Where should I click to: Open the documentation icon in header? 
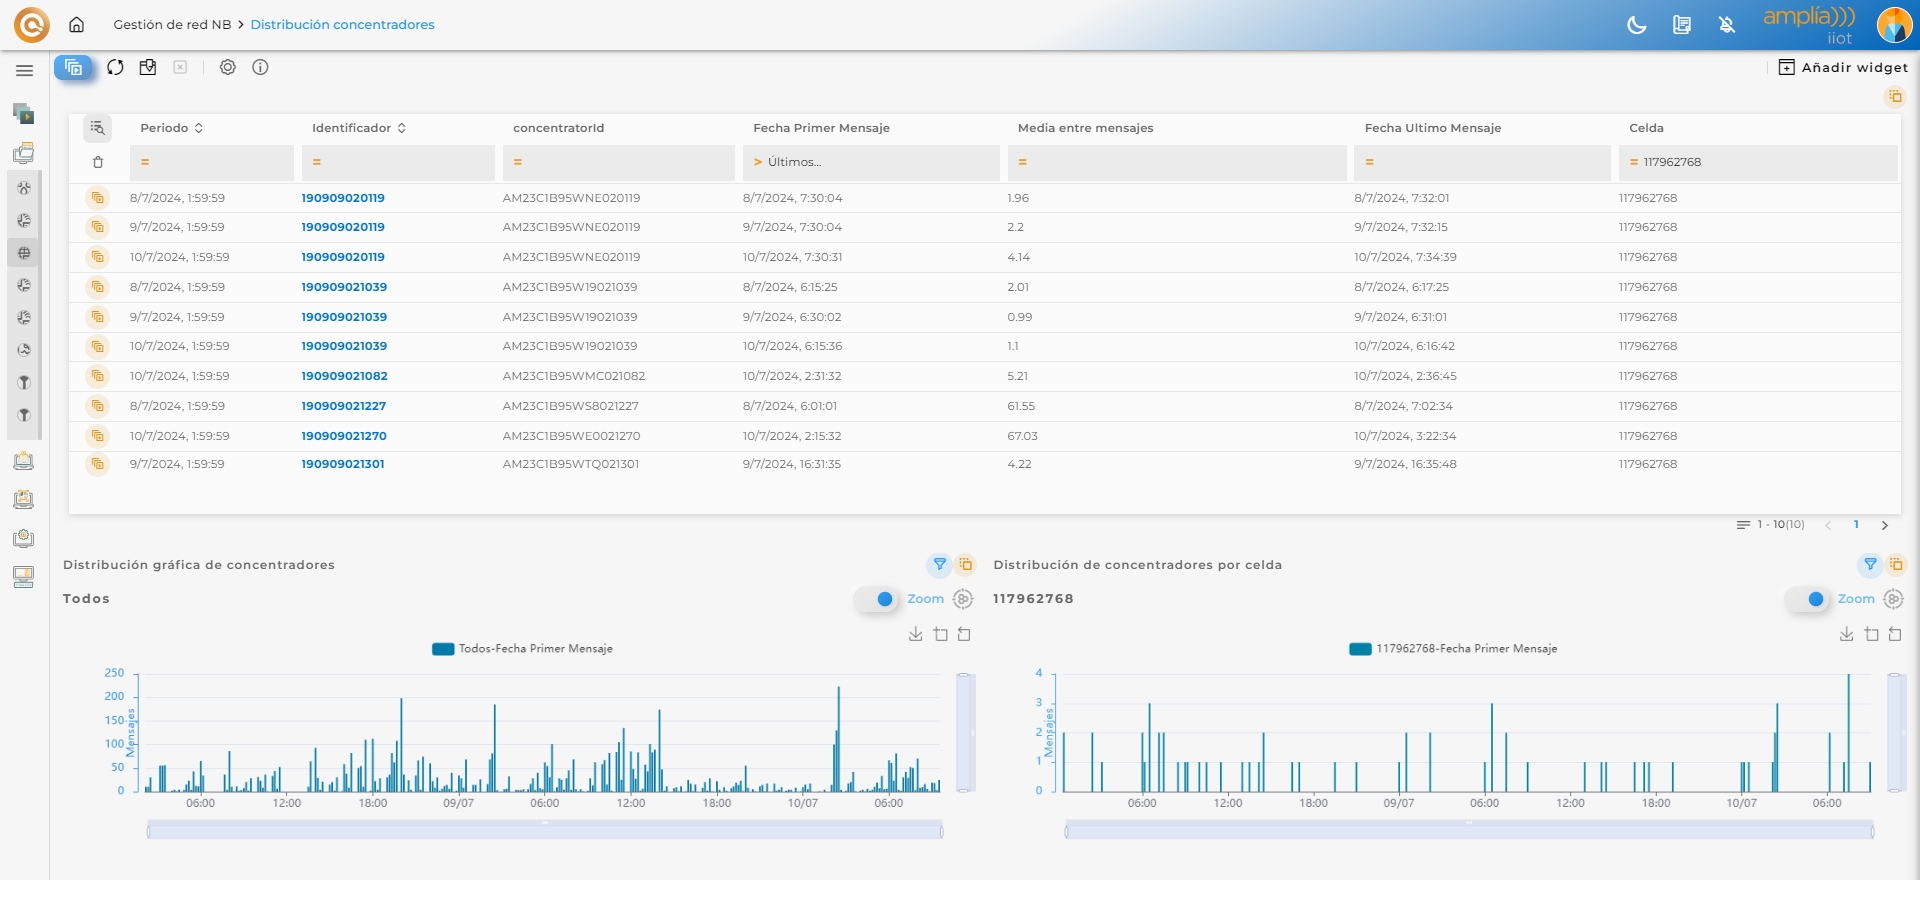(x=1682, y=25)
